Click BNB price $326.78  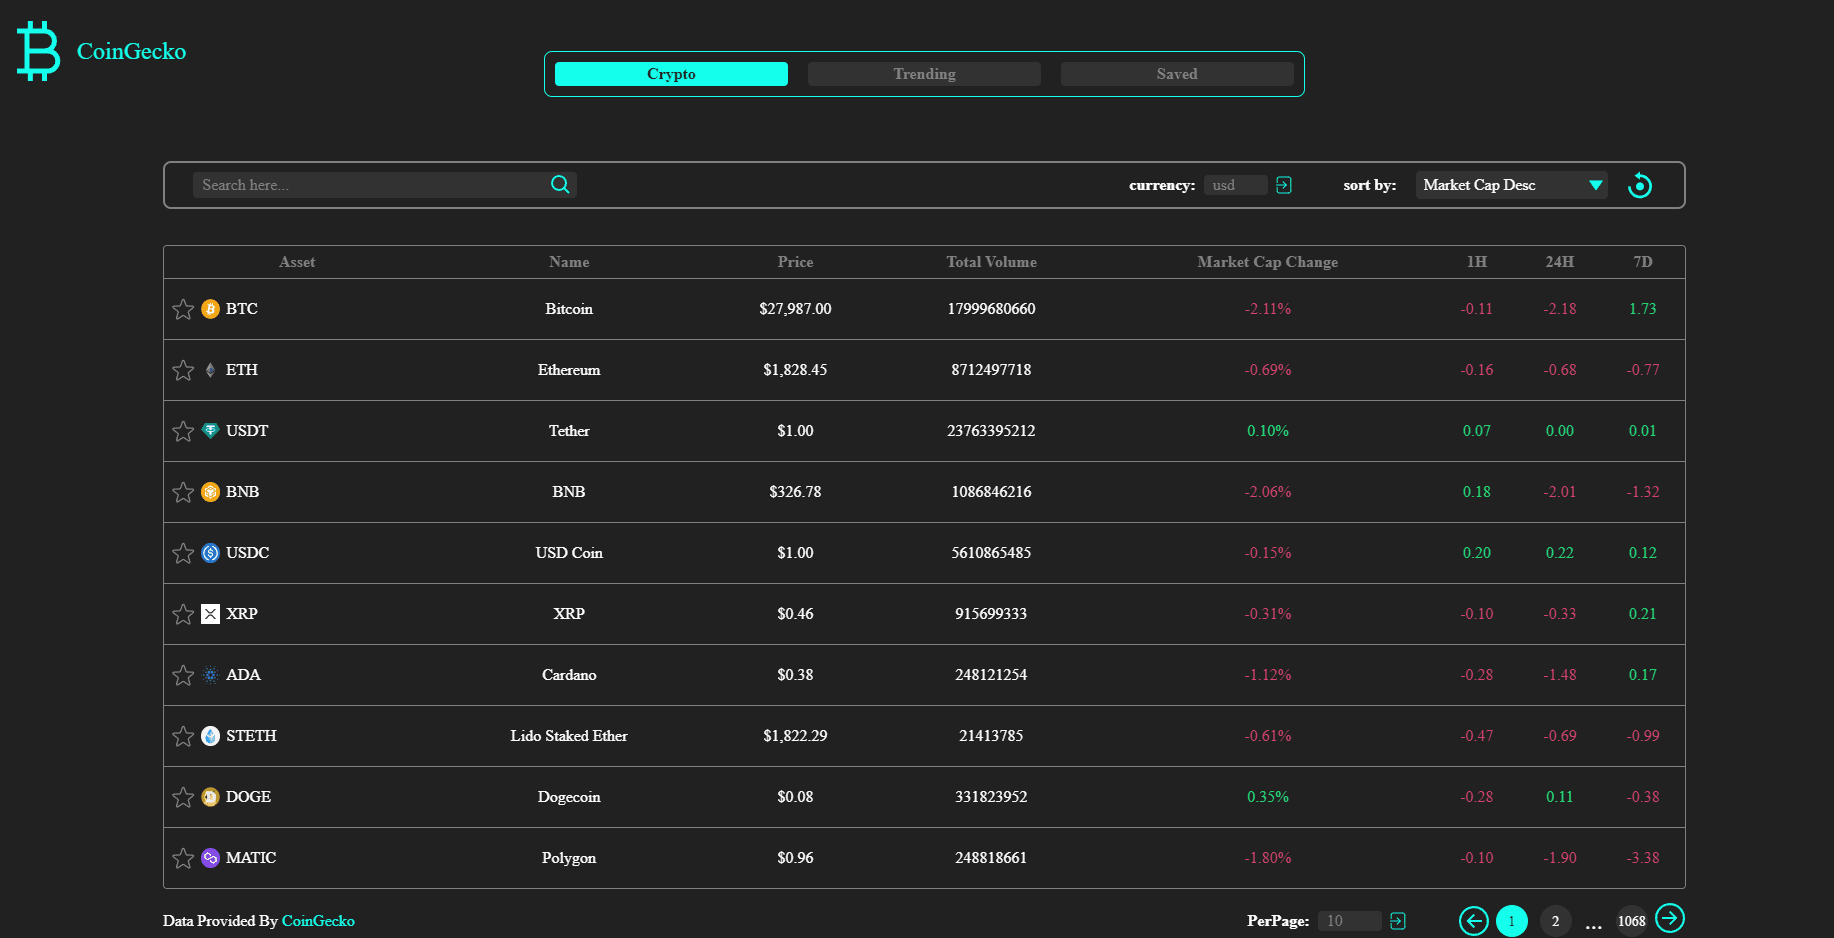click(795, 492)
